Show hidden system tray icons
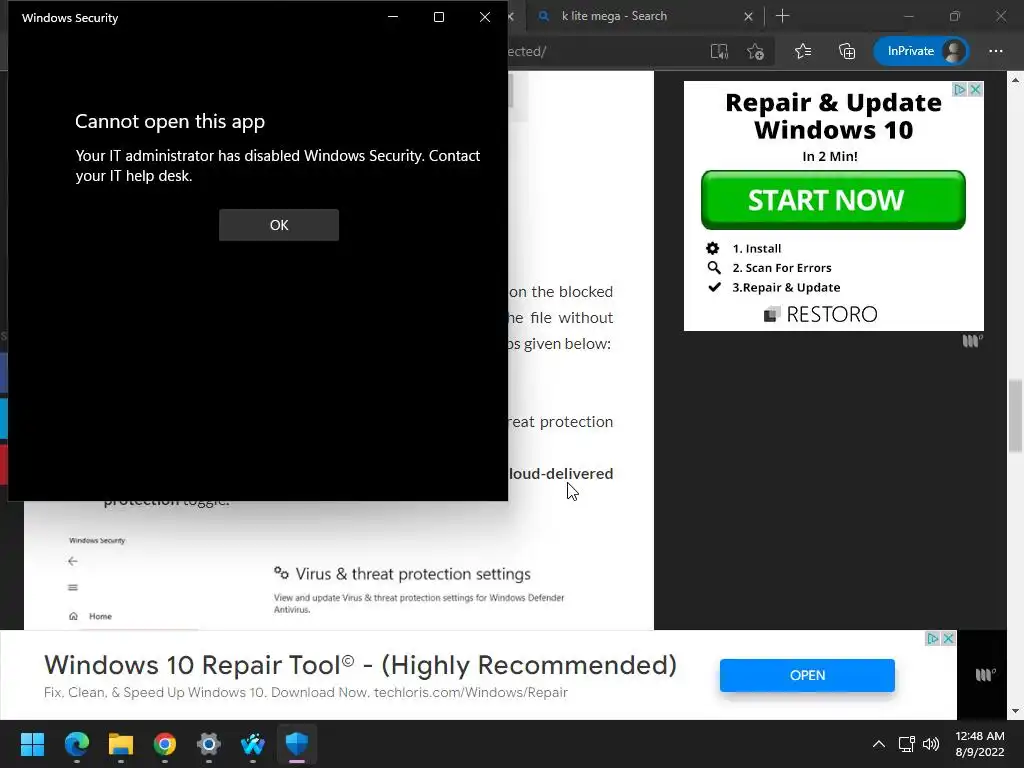This screenshot has width=1024, height=768. [879, 744]
